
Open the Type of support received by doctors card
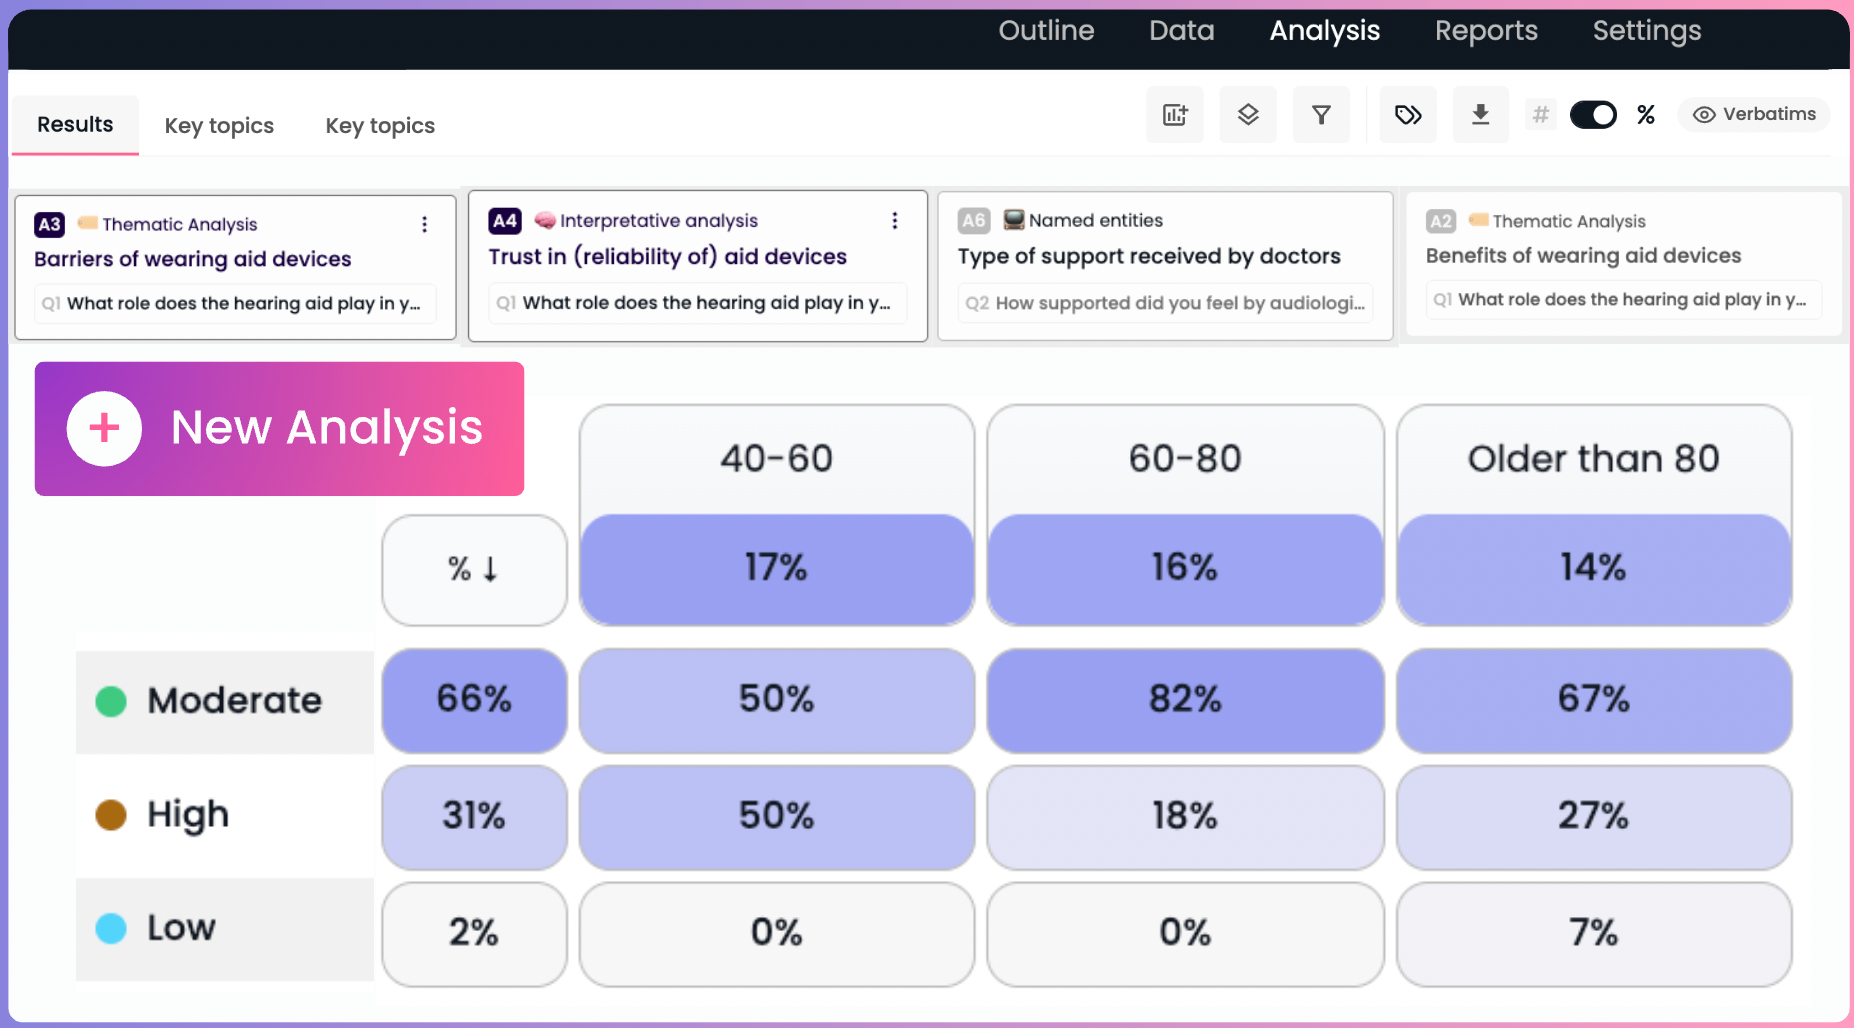pyautogui.click(x=1165, y=266)
